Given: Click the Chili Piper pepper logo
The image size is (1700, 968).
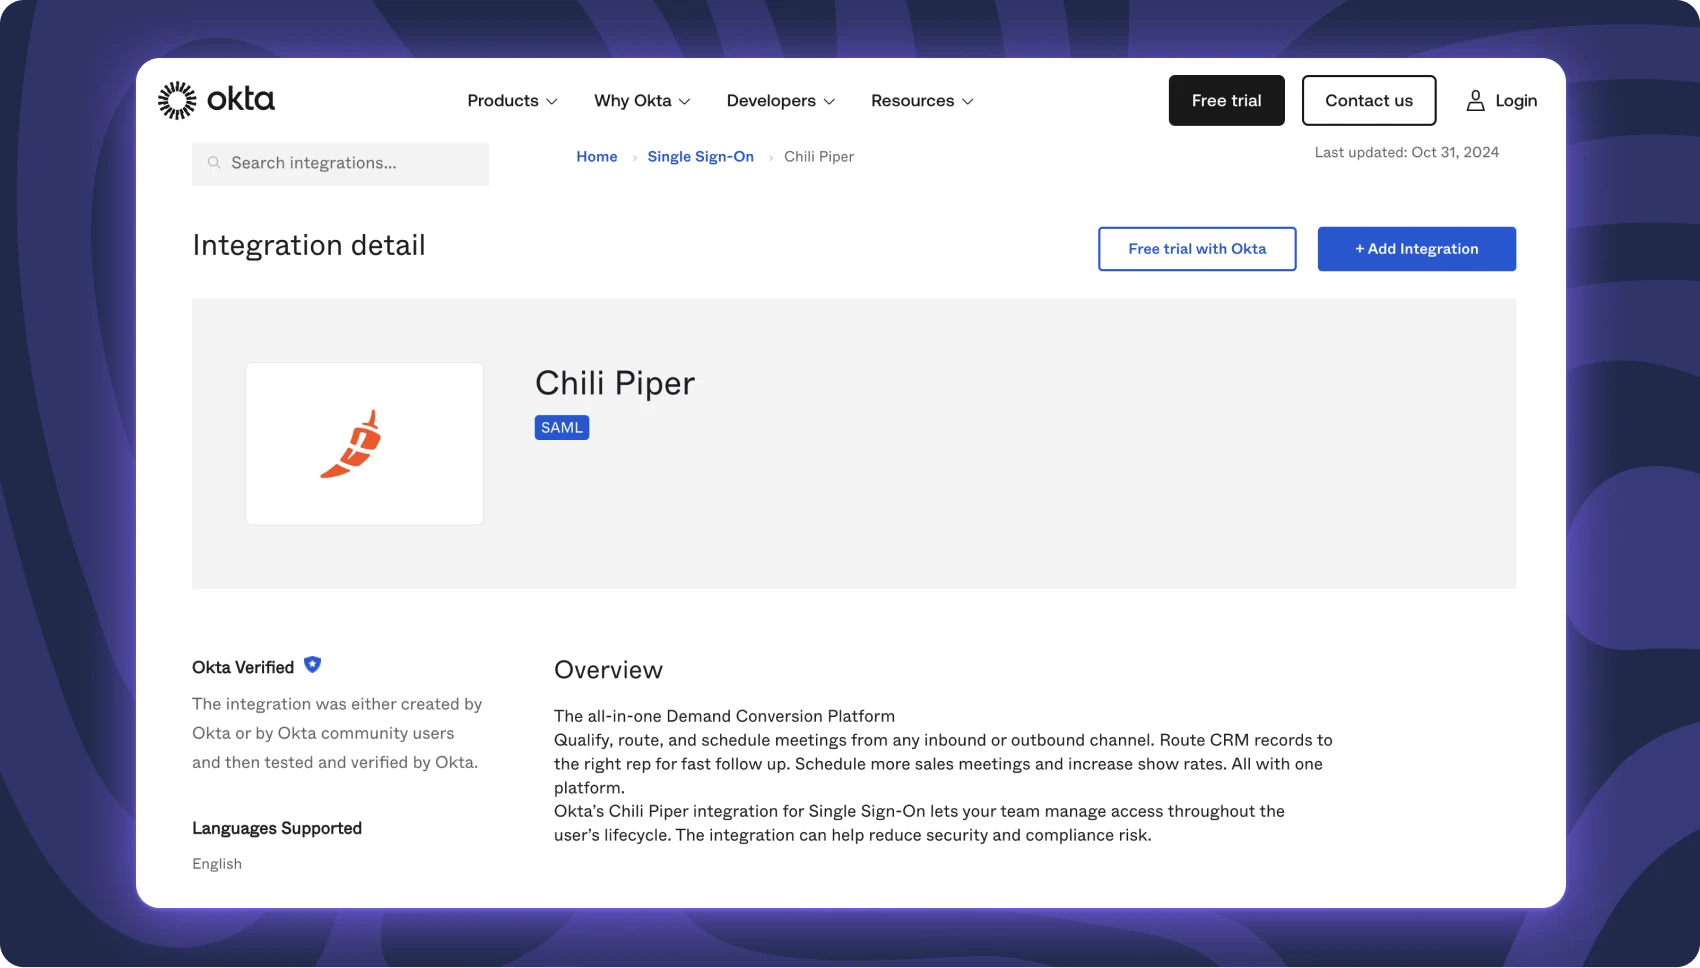Looking at the screenshot, I should pyautogui.click(x=352, y=444).
